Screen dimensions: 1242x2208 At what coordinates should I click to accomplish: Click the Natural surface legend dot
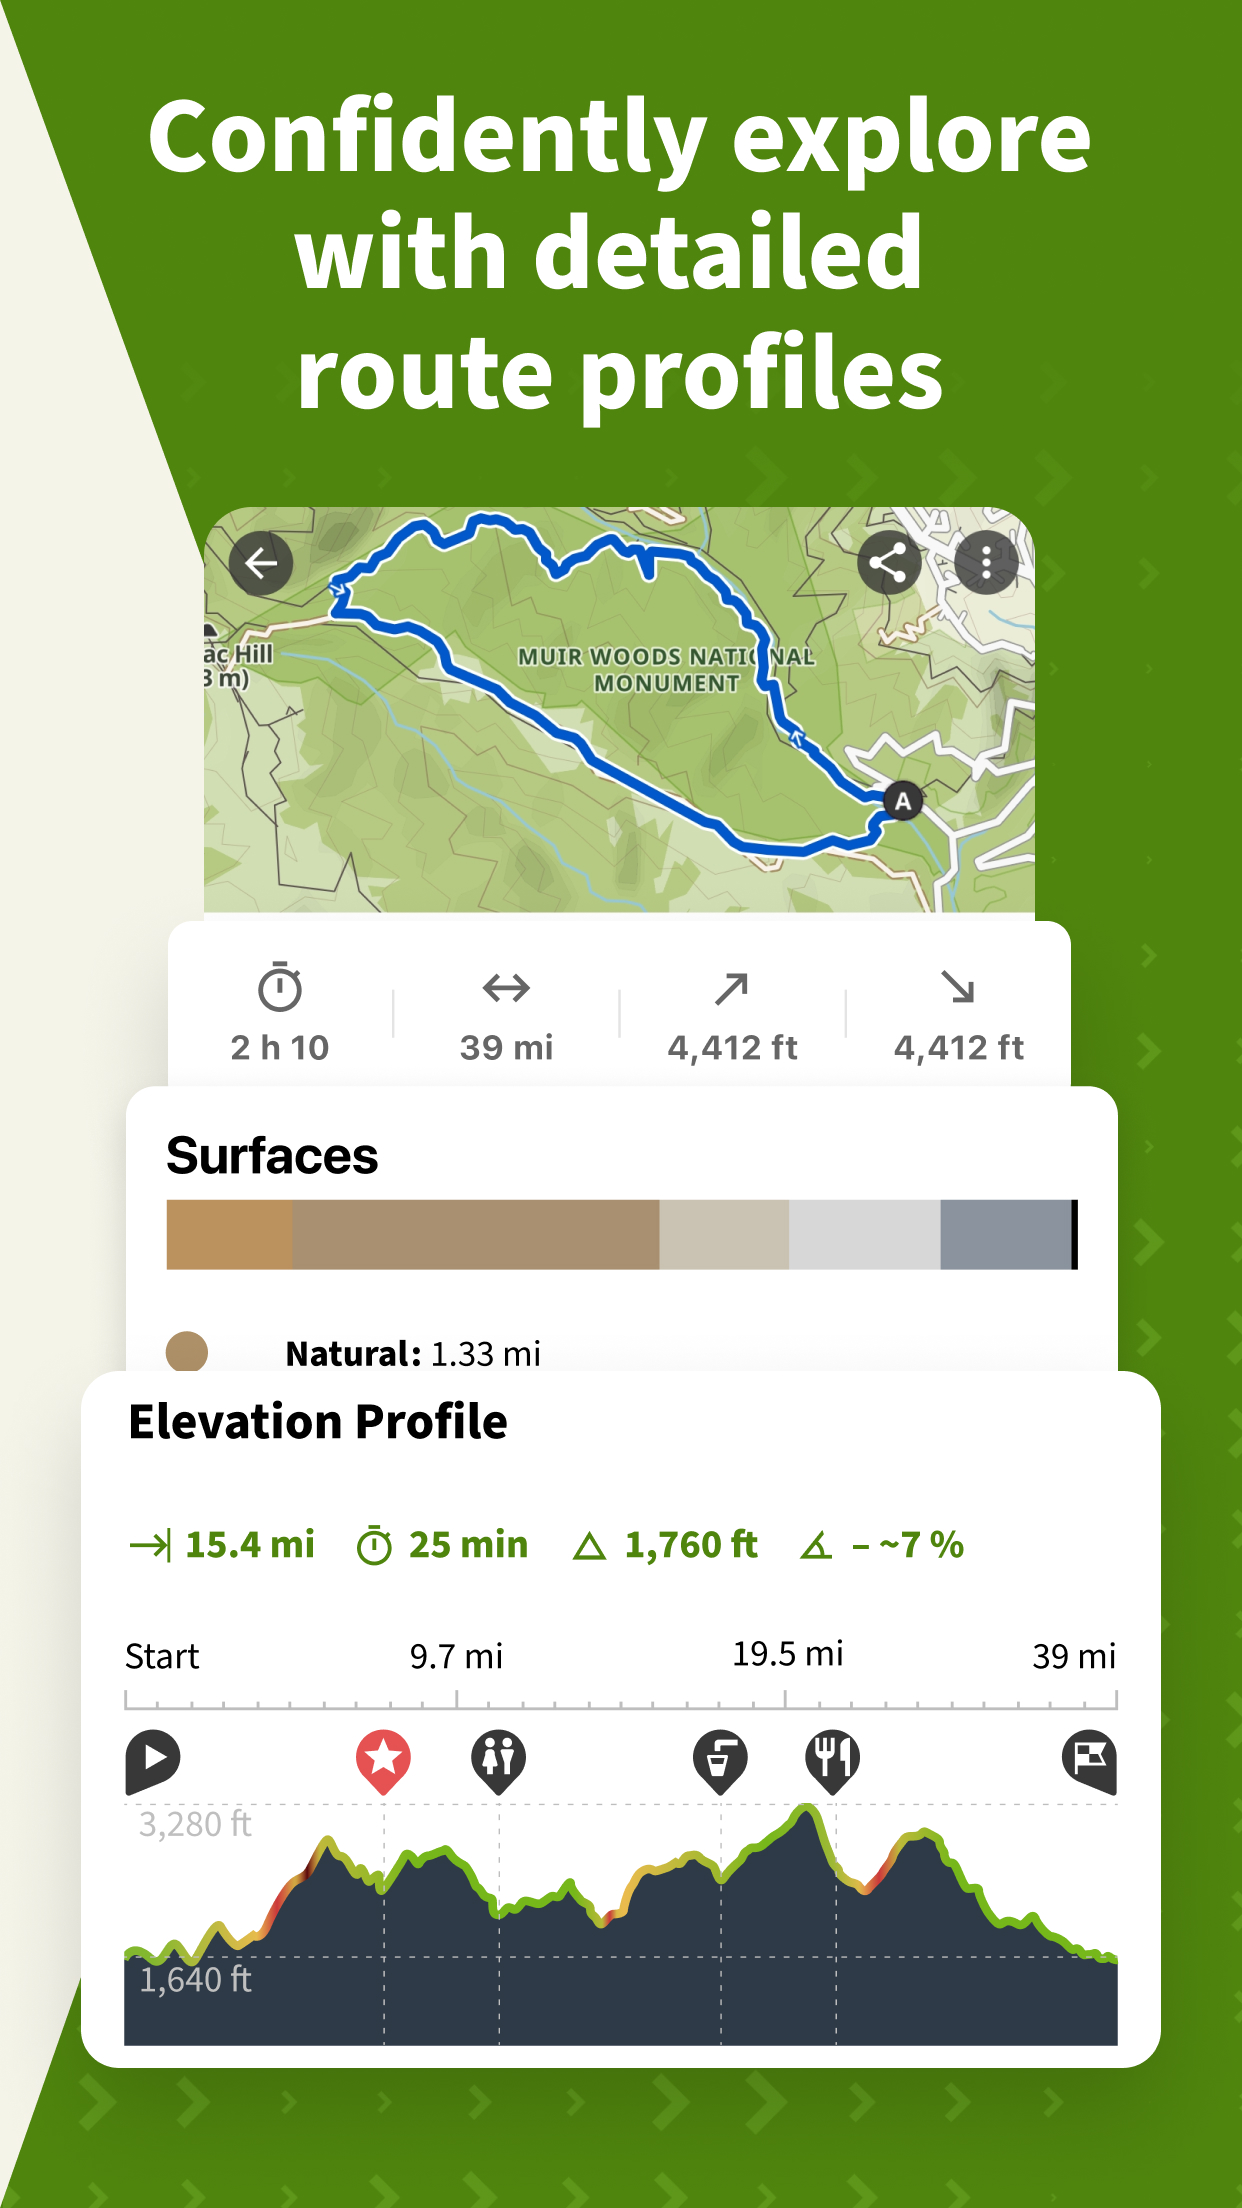(x=187, y=1350)
